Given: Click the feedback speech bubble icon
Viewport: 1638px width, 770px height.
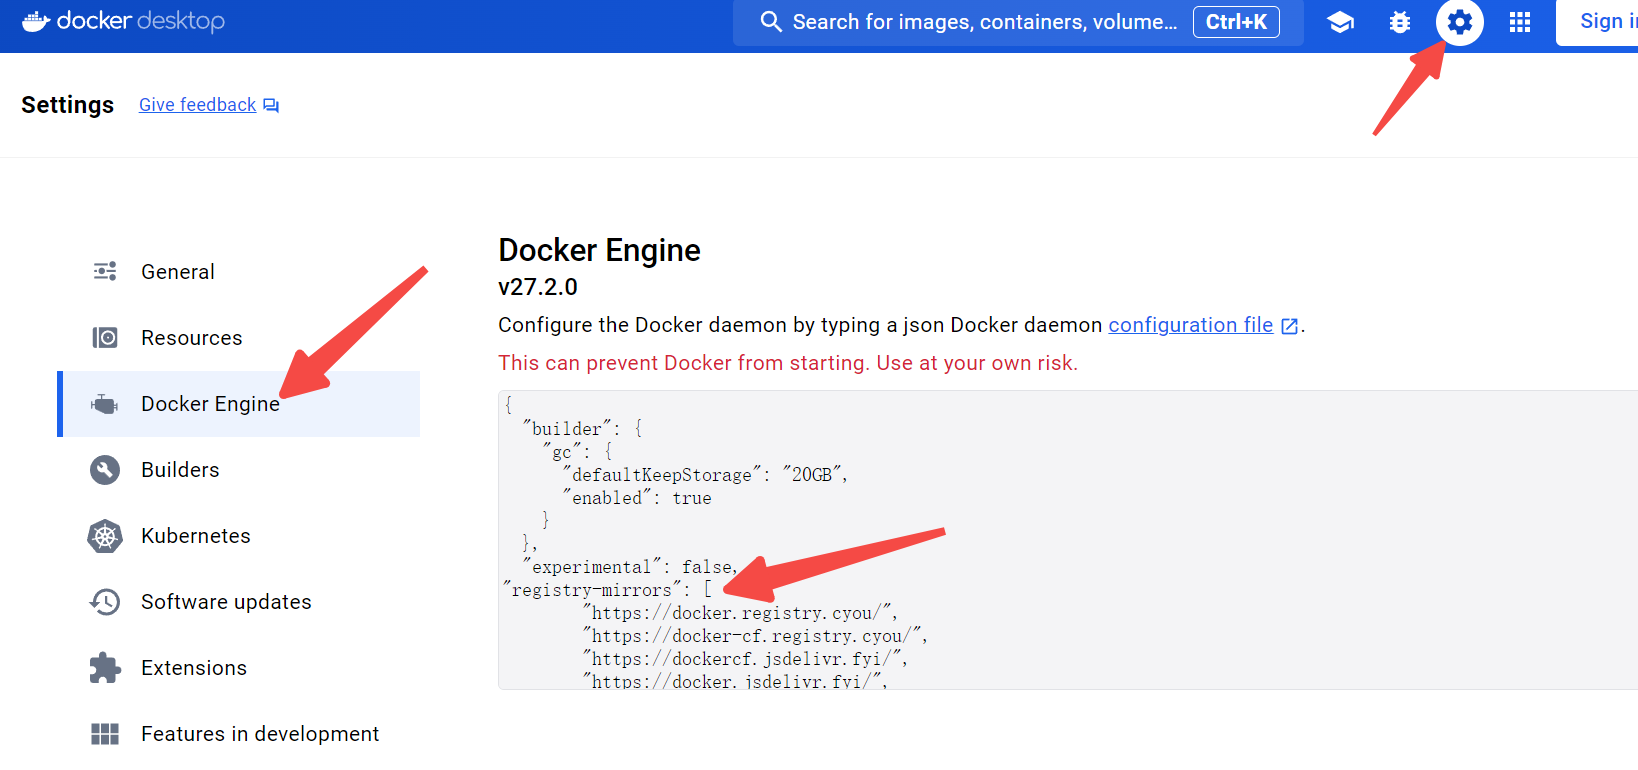Looking at the screenshot, I should [x=271, y=105].
